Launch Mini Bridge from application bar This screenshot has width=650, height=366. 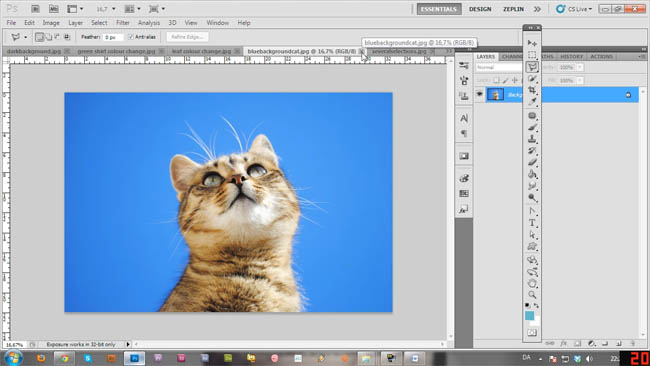(x=53, y=9)
